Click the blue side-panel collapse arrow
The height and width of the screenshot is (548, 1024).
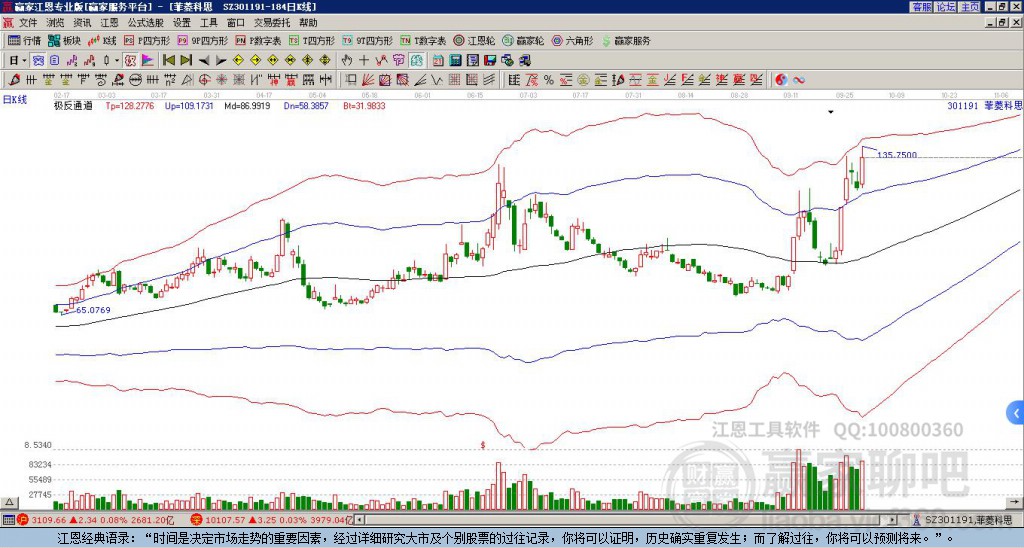pos(1016,413)
